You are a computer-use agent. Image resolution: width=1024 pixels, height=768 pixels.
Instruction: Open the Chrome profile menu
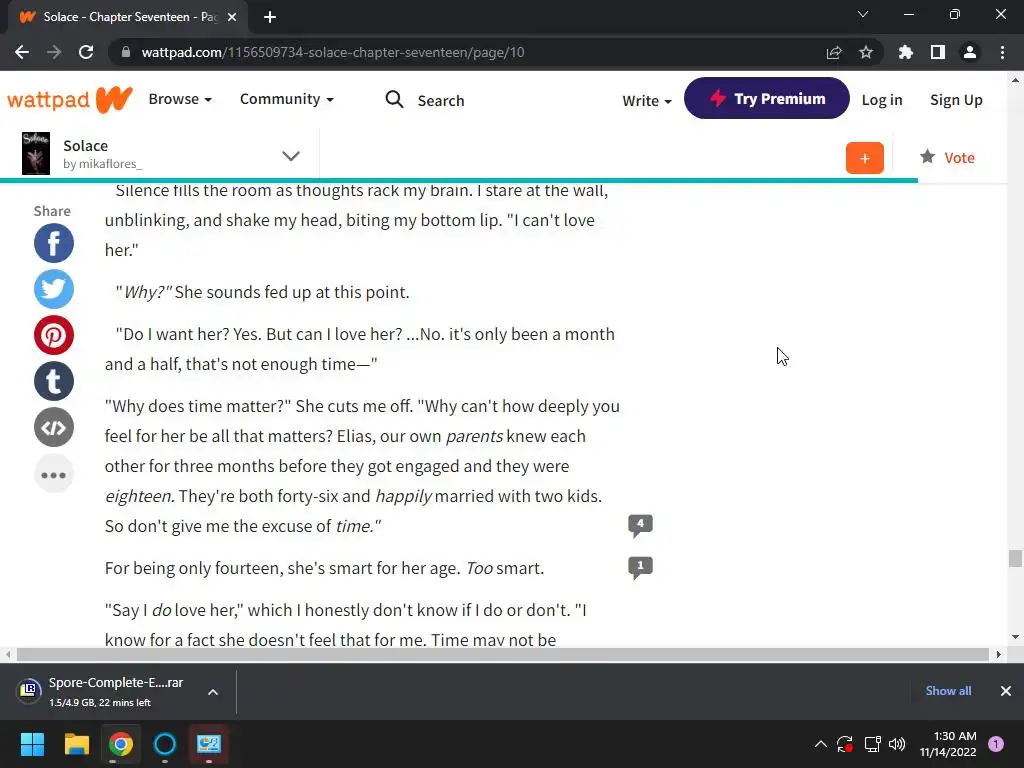pos(970,52)
